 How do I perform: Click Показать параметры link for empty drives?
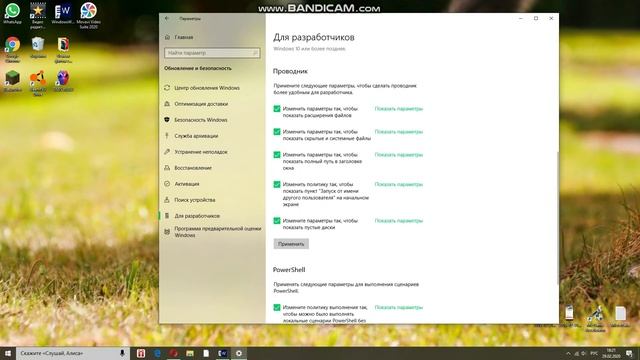pyautogui.click(x=399, y=220)
